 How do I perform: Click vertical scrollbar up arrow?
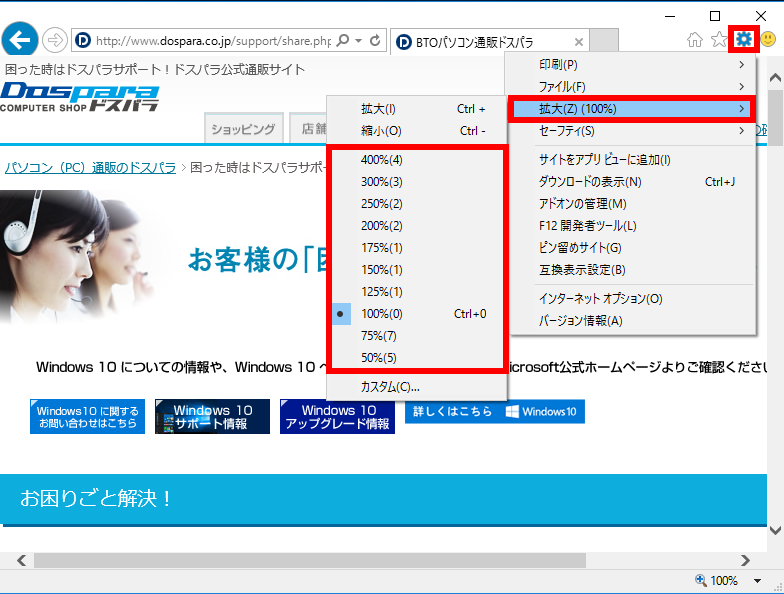775,78
